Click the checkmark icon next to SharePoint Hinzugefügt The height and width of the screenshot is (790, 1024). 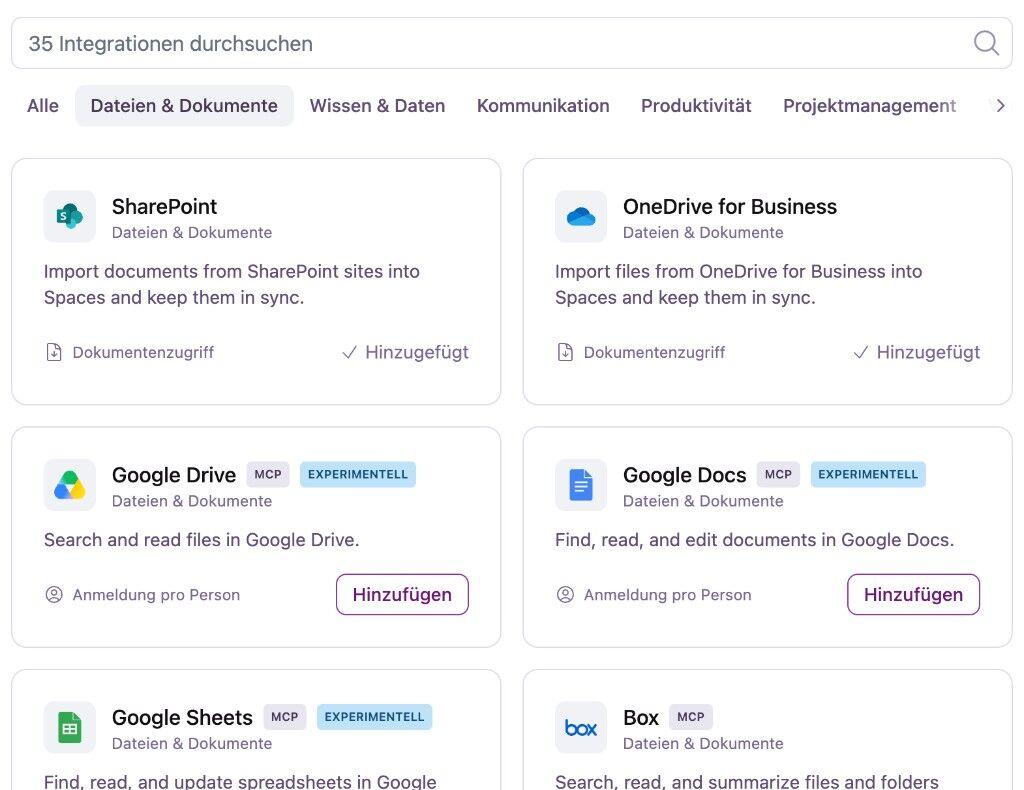(x=349, y=353)
